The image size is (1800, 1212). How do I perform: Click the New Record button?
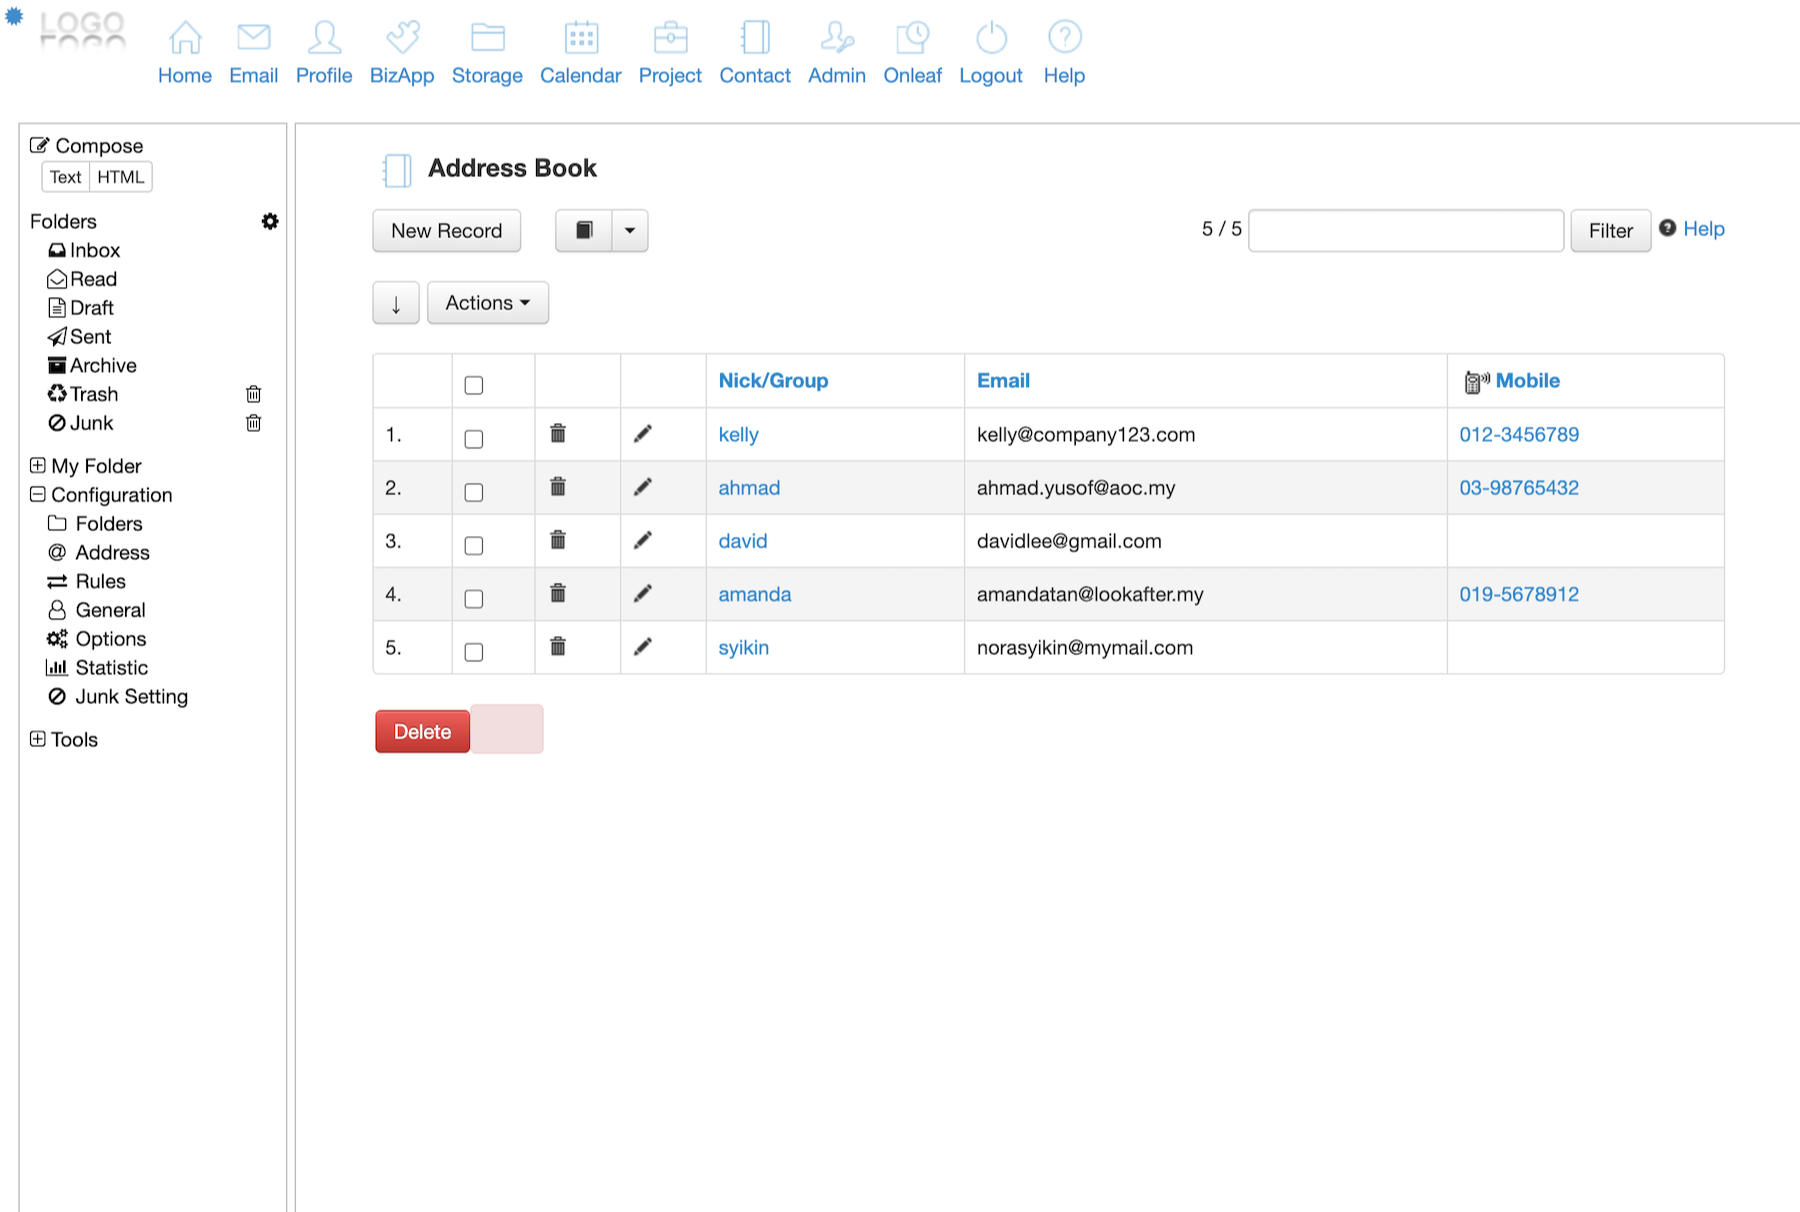click(x=447, y=231)
